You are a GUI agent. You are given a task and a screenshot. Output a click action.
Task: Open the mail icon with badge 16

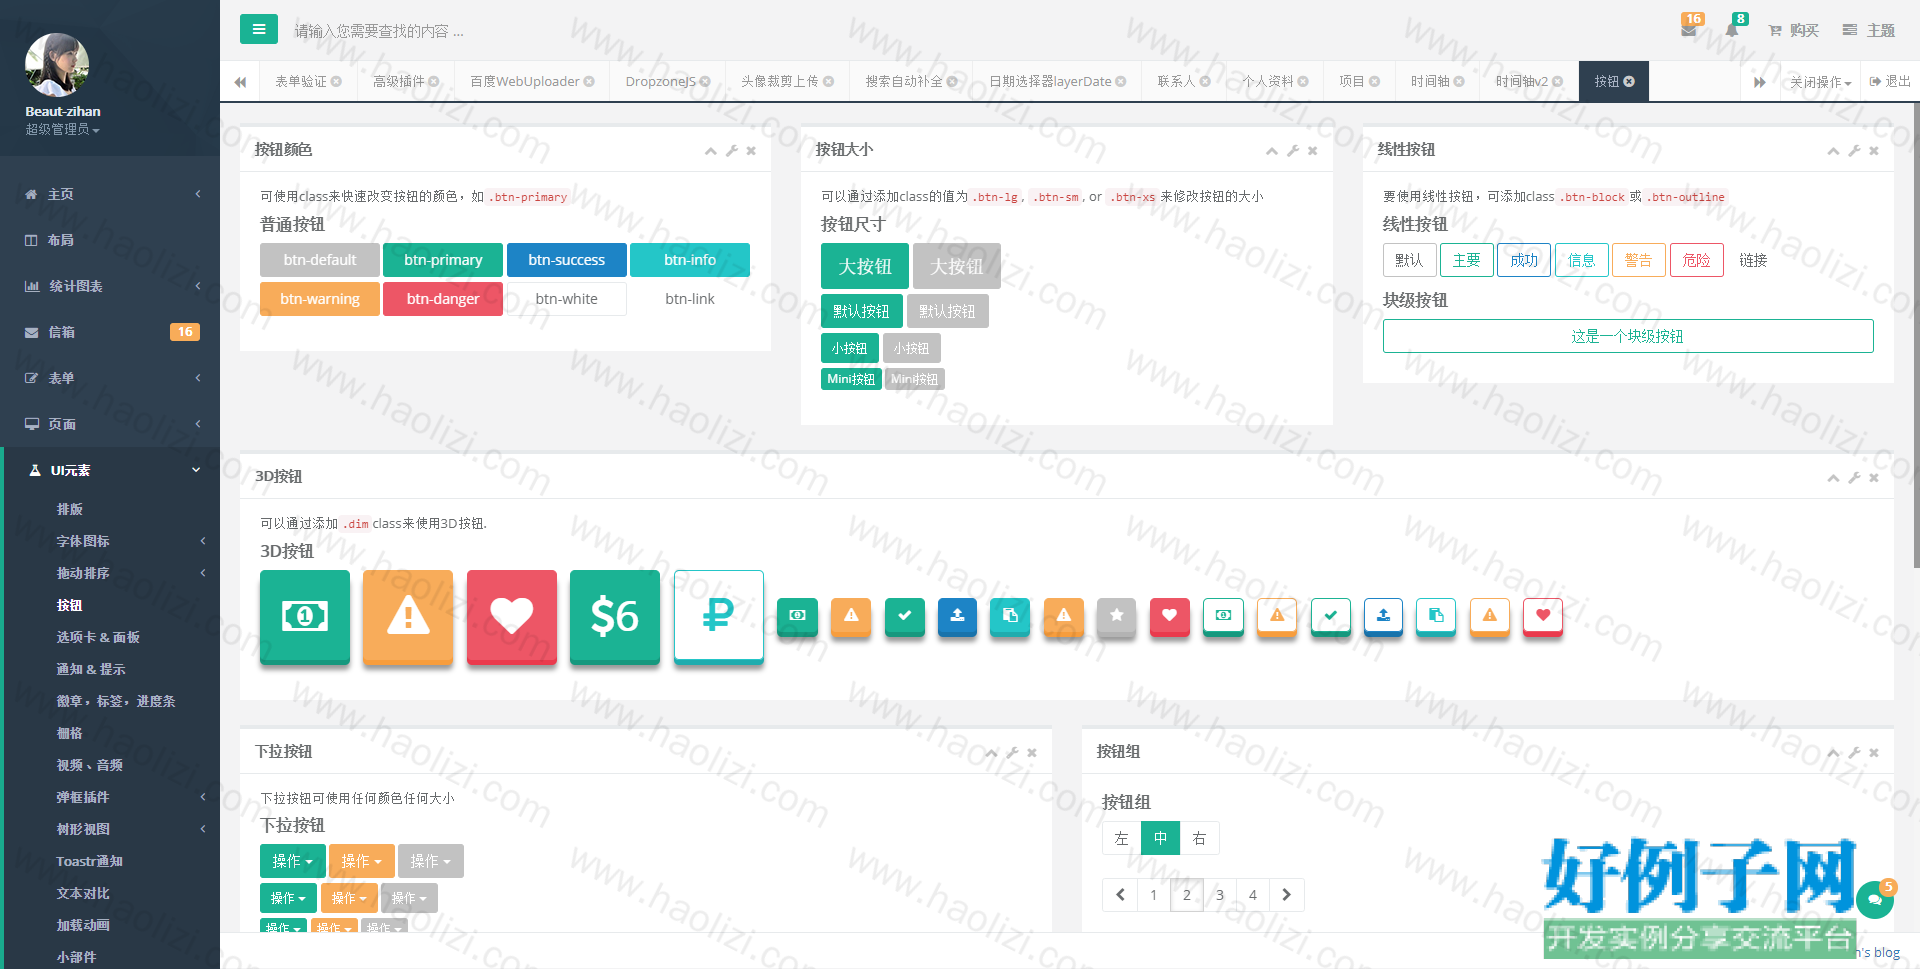coord(1689,28)
